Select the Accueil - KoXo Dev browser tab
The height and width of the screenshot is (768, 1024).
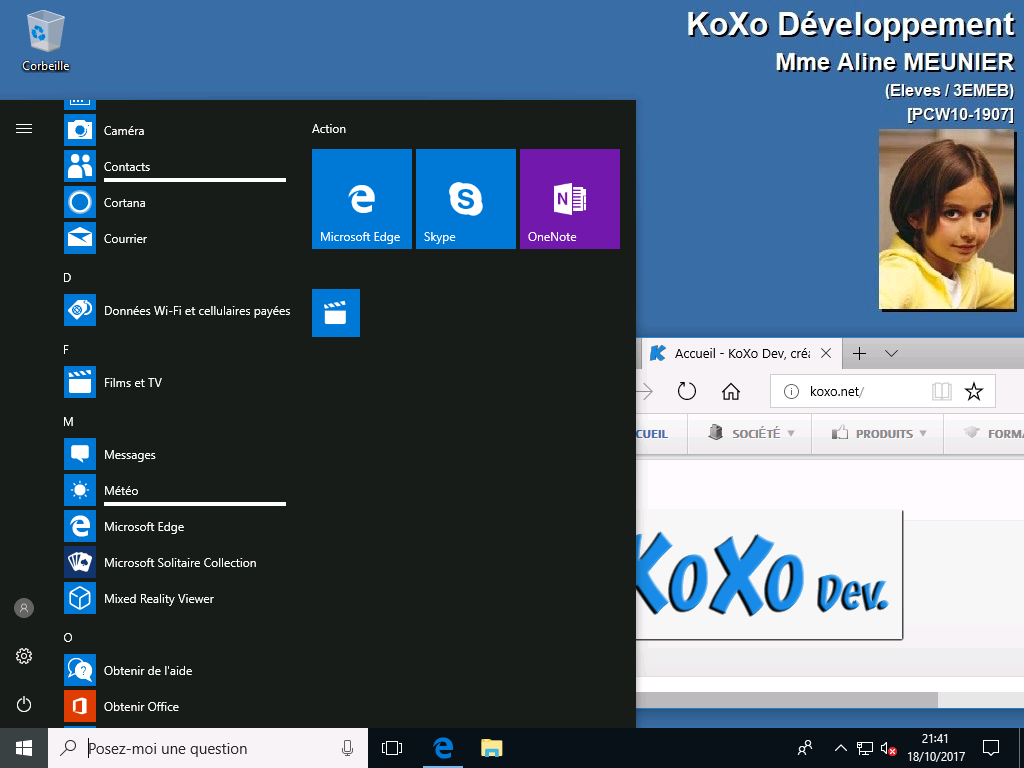pos(741,353)
